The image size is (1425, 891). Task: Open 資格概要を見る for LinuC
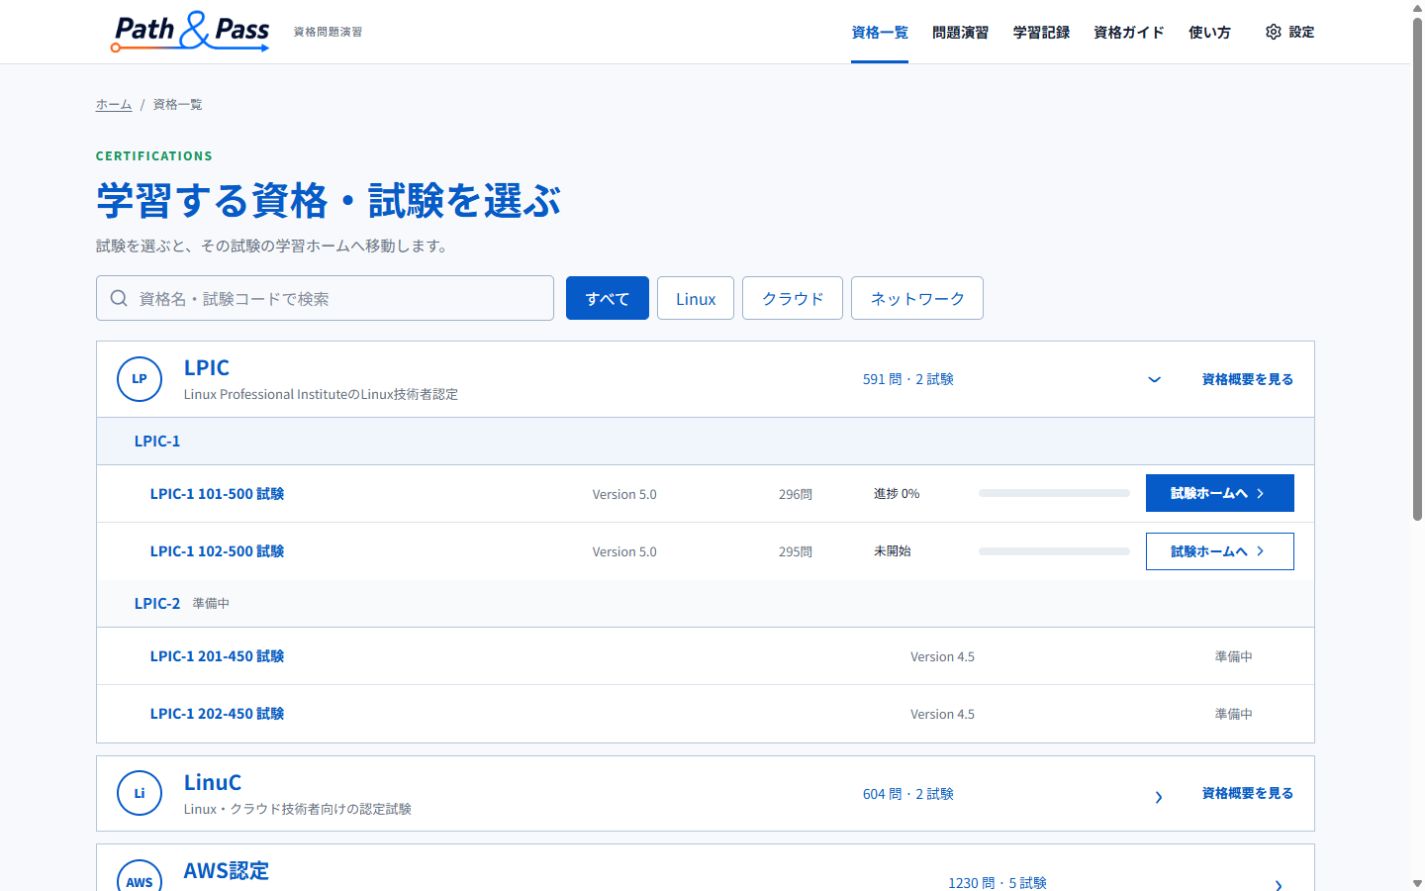[x=1247, y=793]
